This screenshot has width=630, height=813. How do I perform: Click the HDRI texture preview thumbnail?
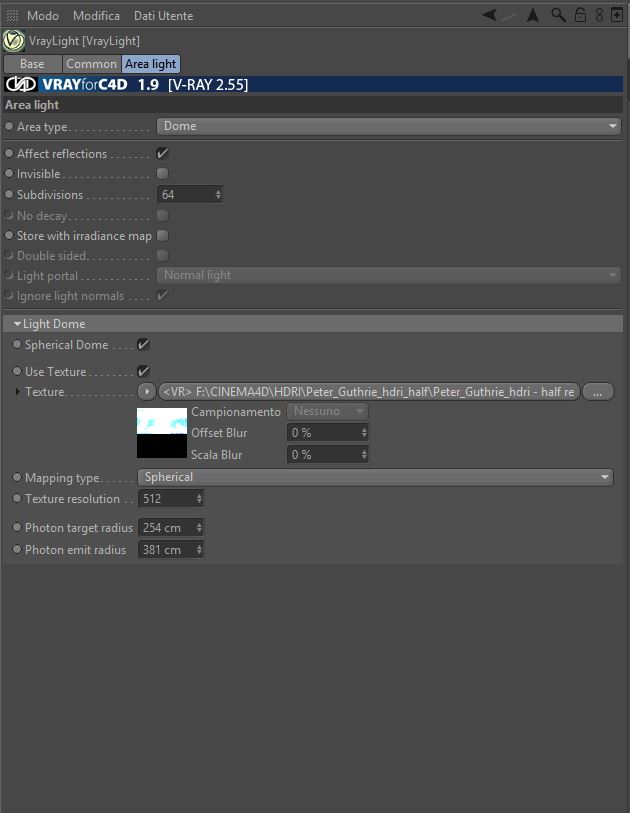[162, 433]
